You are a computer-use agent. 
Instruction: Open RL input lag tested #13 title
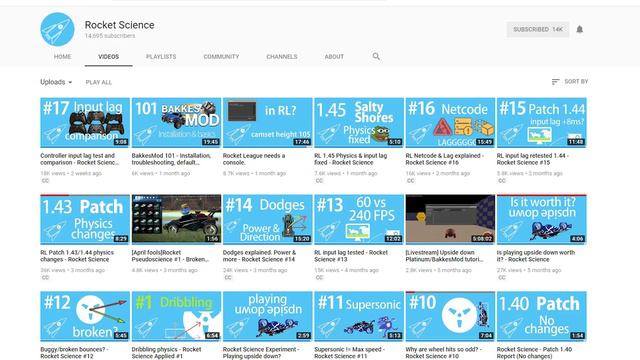[x=351, y=256]
